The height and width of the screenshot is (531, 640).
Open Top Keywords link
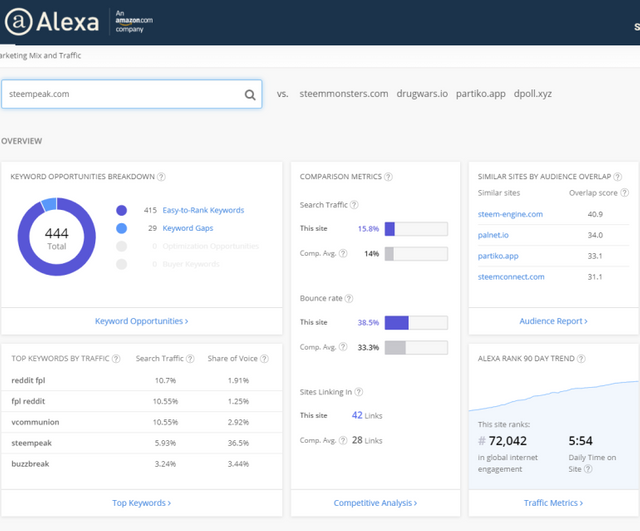(142, 503)
